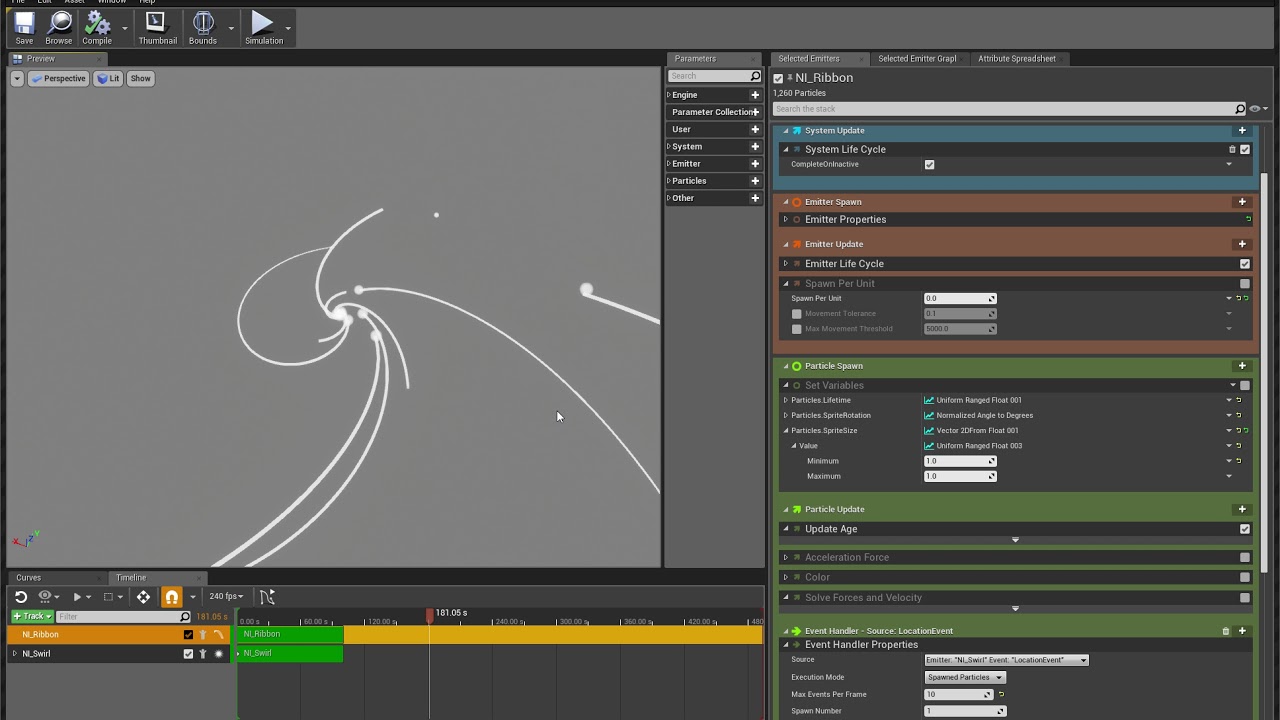The image size is (1280, 720).
Task: Open the 240 fps frame rate dropdown
Action: [x=226, y=597]
